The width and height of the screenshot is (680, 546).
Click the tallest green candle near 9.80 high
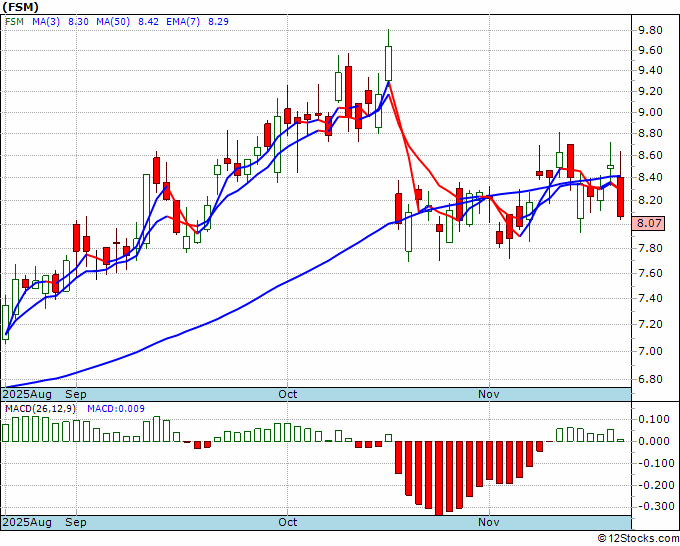(x=389, y=63)
